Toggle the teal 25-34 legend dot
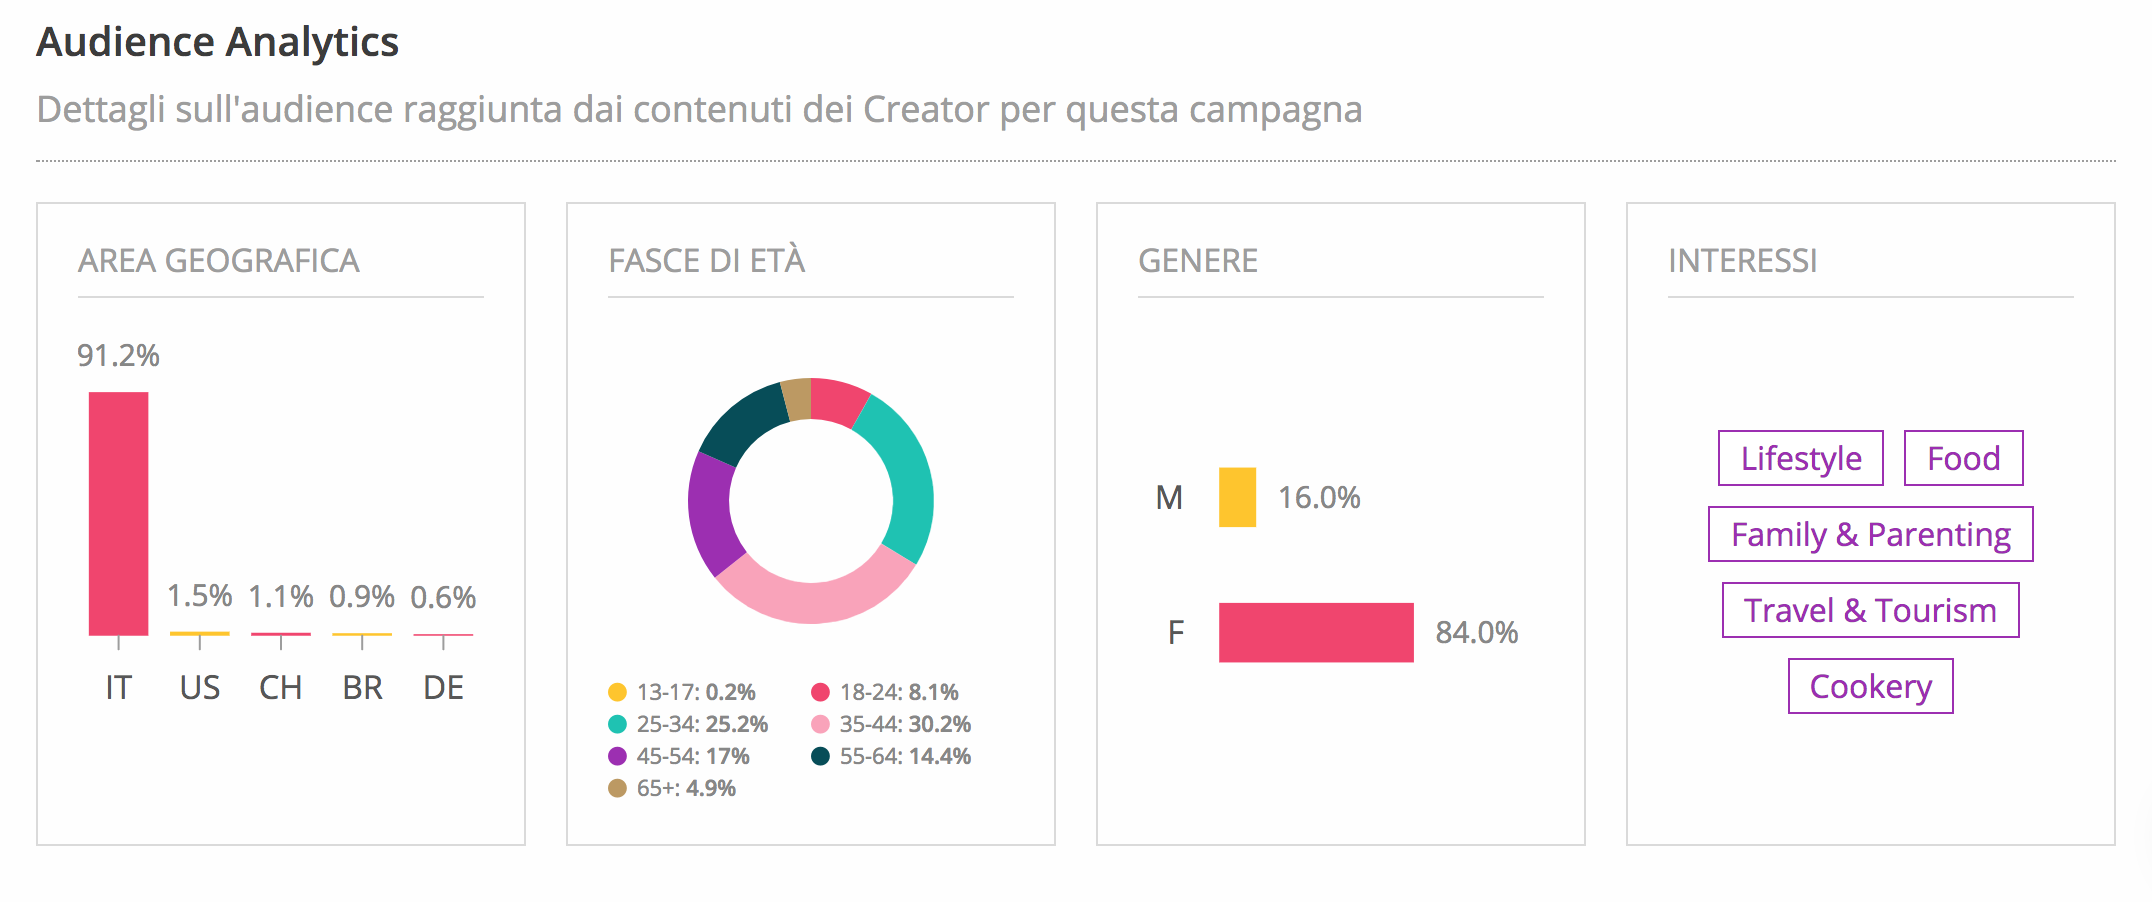 [x=617, y=724]
